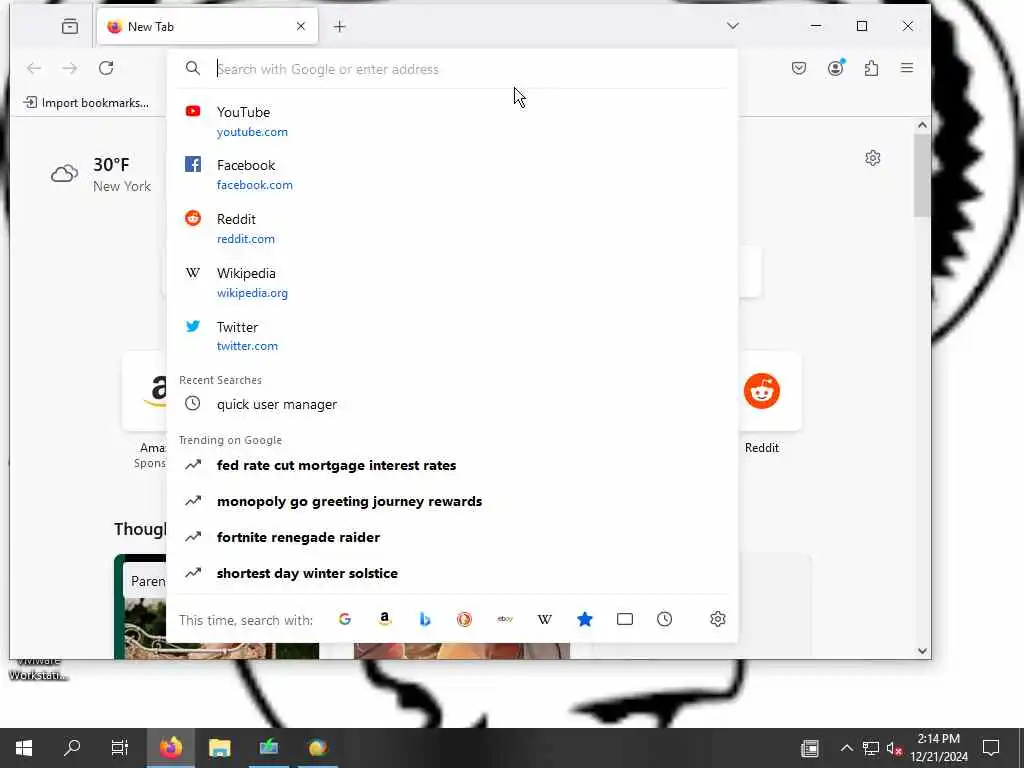Search this time with DuckDuckGo

coord(464,619)
